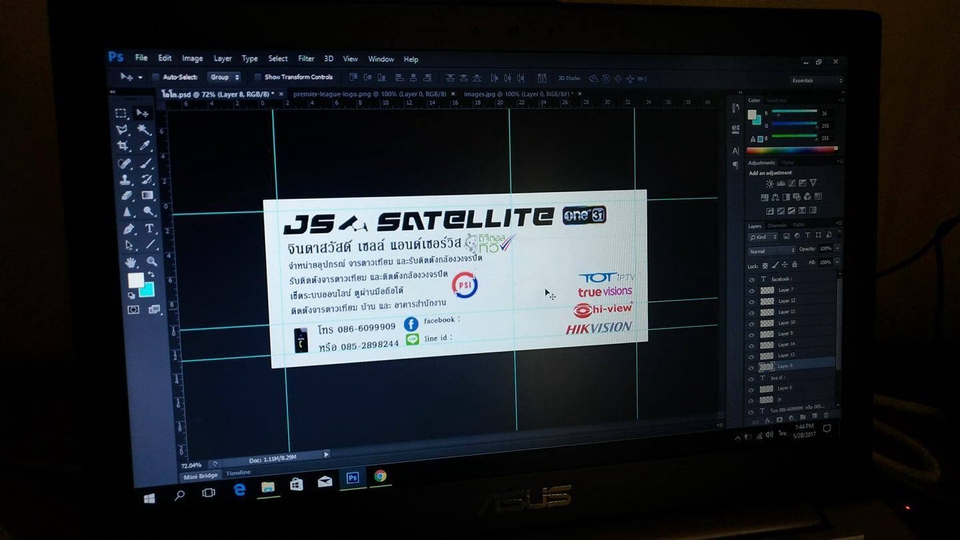Open the Normal blend mode dropdown

pos(771,251)
